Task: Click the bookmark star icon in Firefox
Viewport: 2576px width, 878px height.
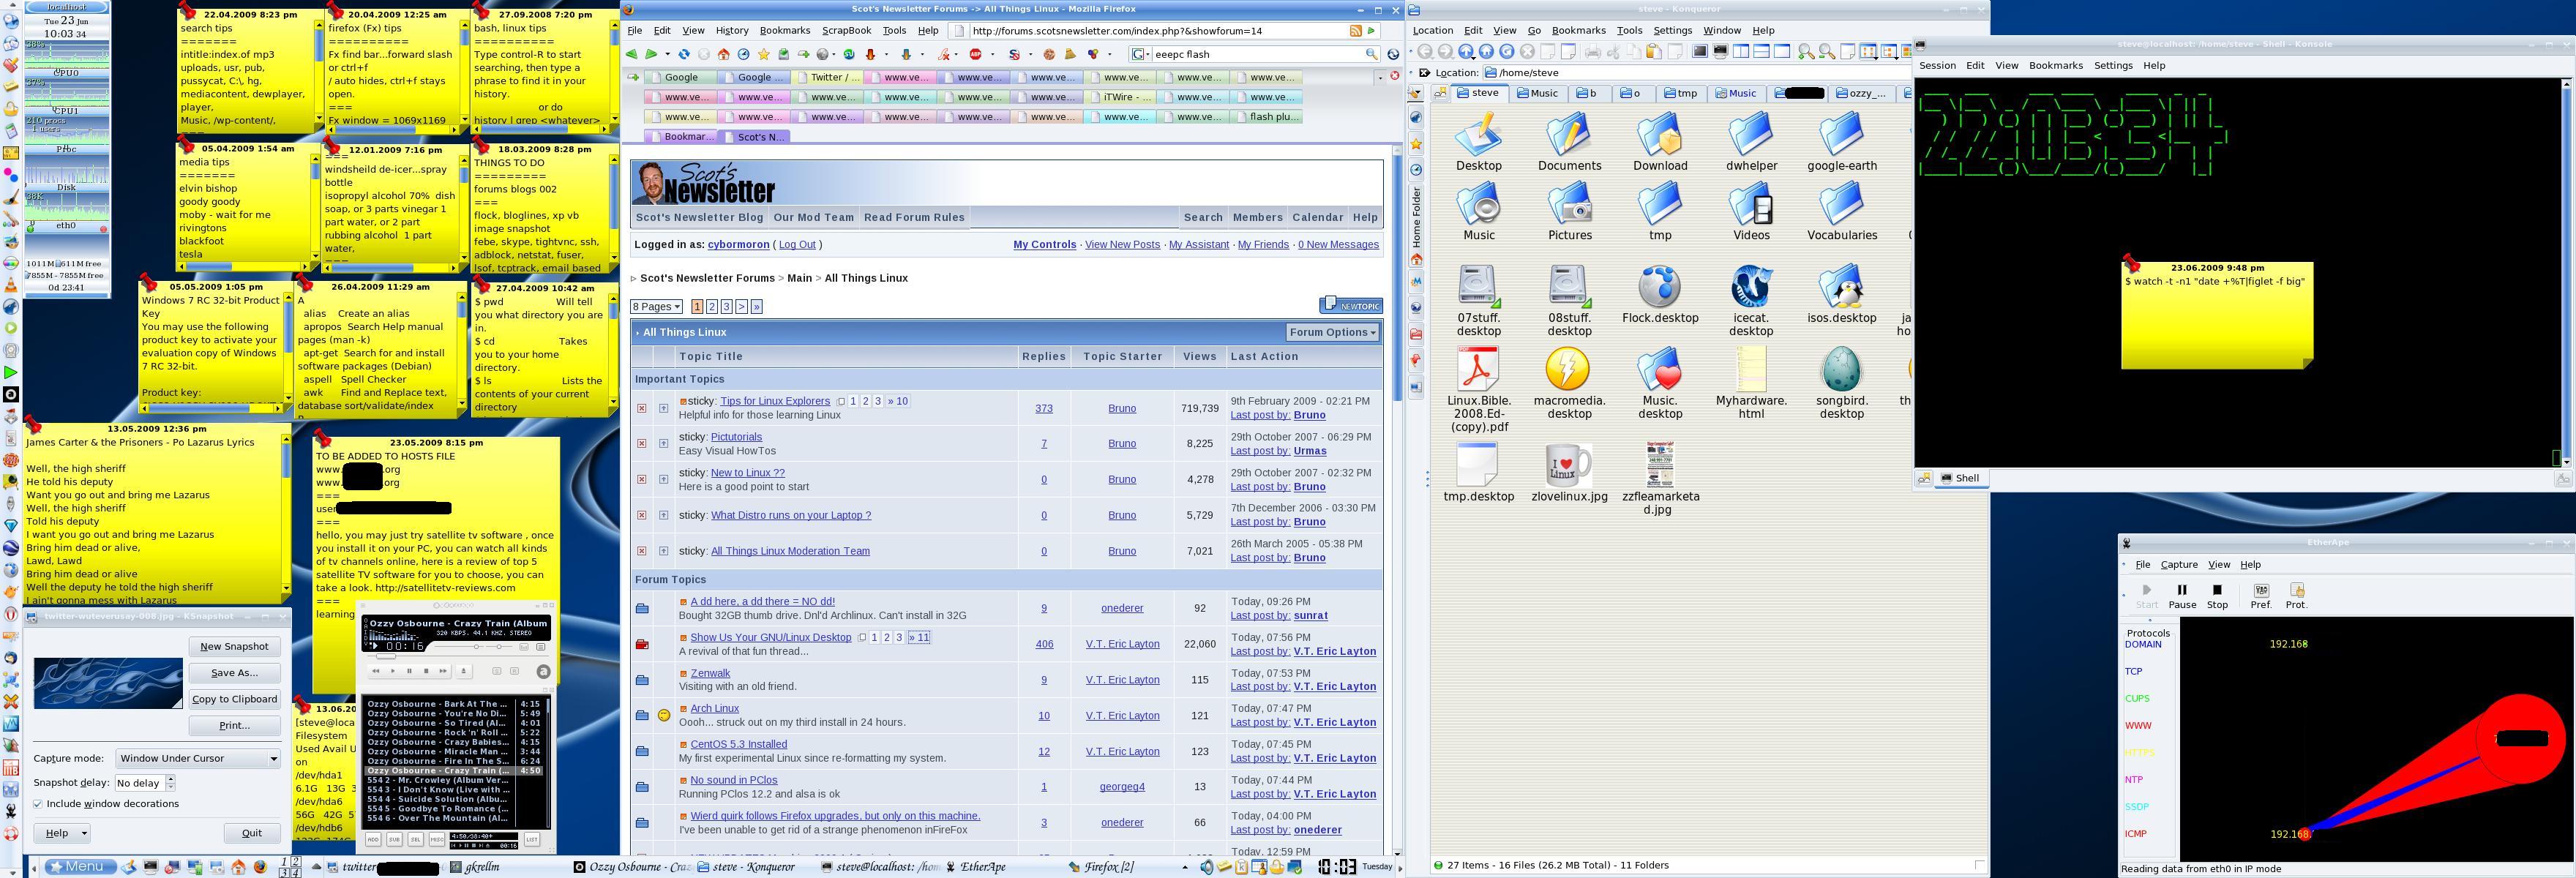Action: pyautogui.click(x=764, y=54)
